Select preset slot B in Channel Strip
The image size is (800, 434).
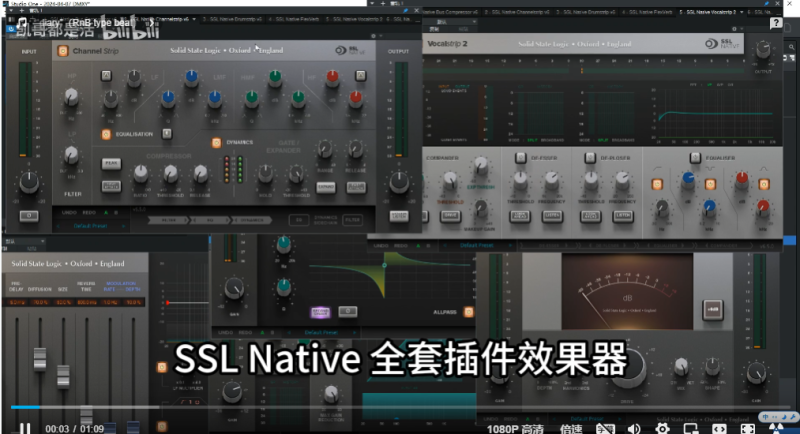[x=116, y=212]
